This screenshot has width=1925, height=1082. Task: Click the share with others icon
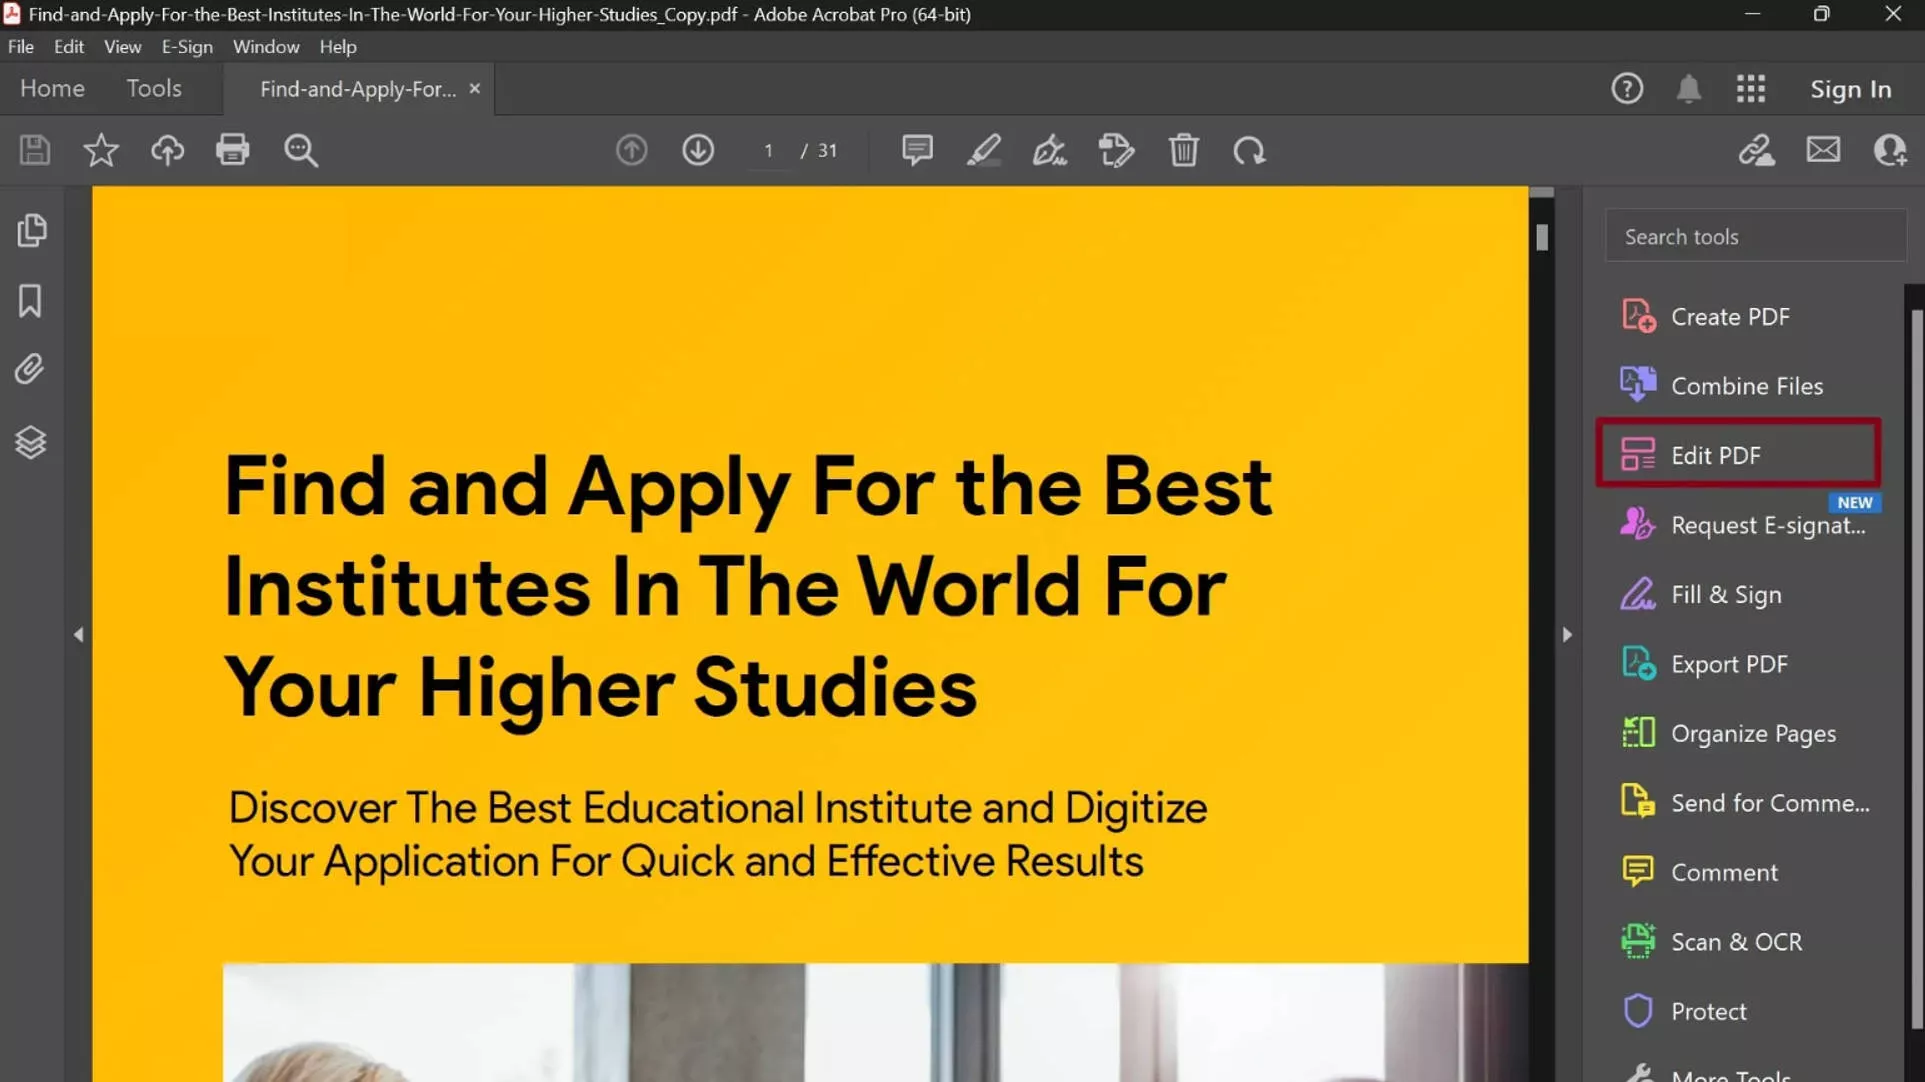point(1889,150)
